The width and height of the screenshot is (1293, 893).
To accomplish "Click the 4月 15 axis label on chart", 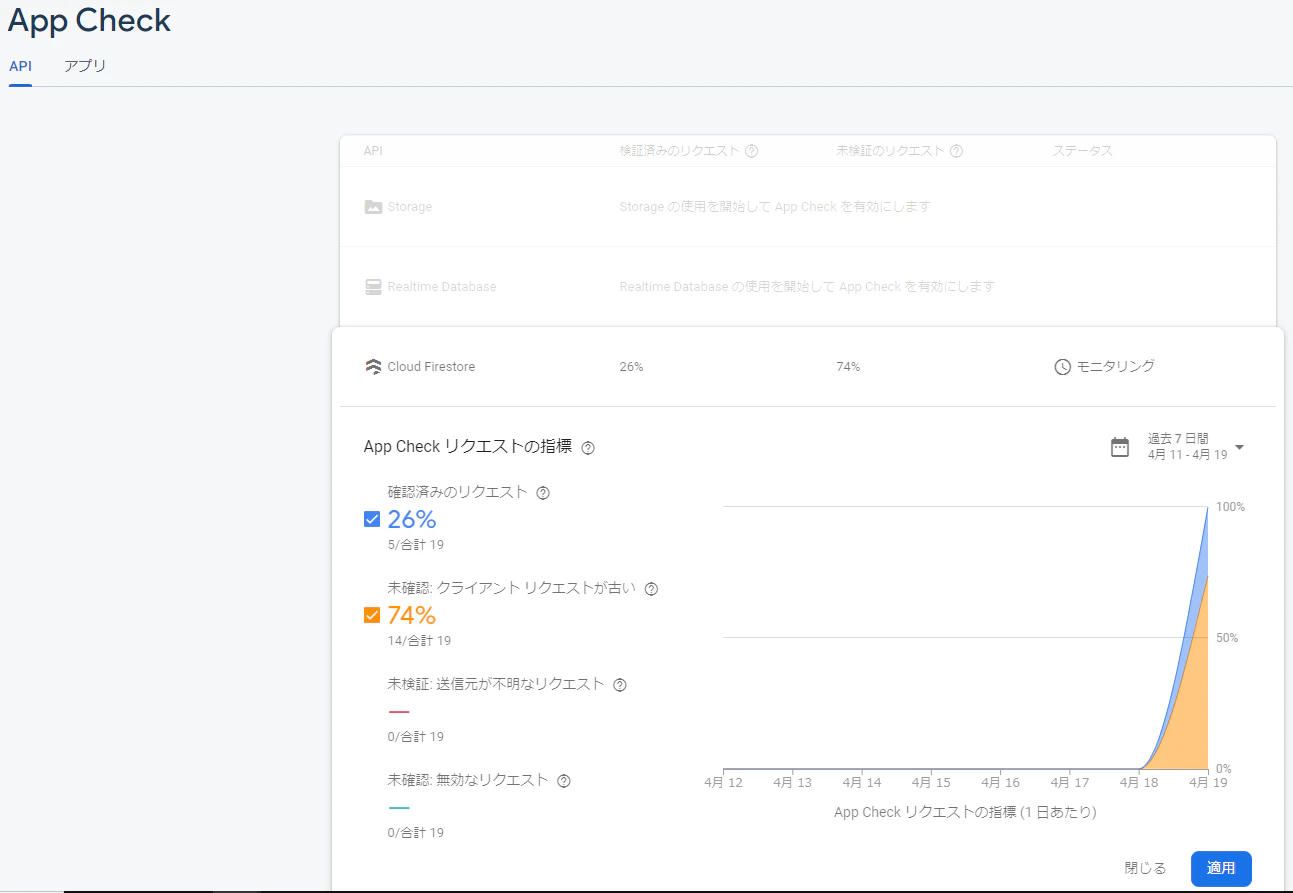I will [x=931, y=783].
